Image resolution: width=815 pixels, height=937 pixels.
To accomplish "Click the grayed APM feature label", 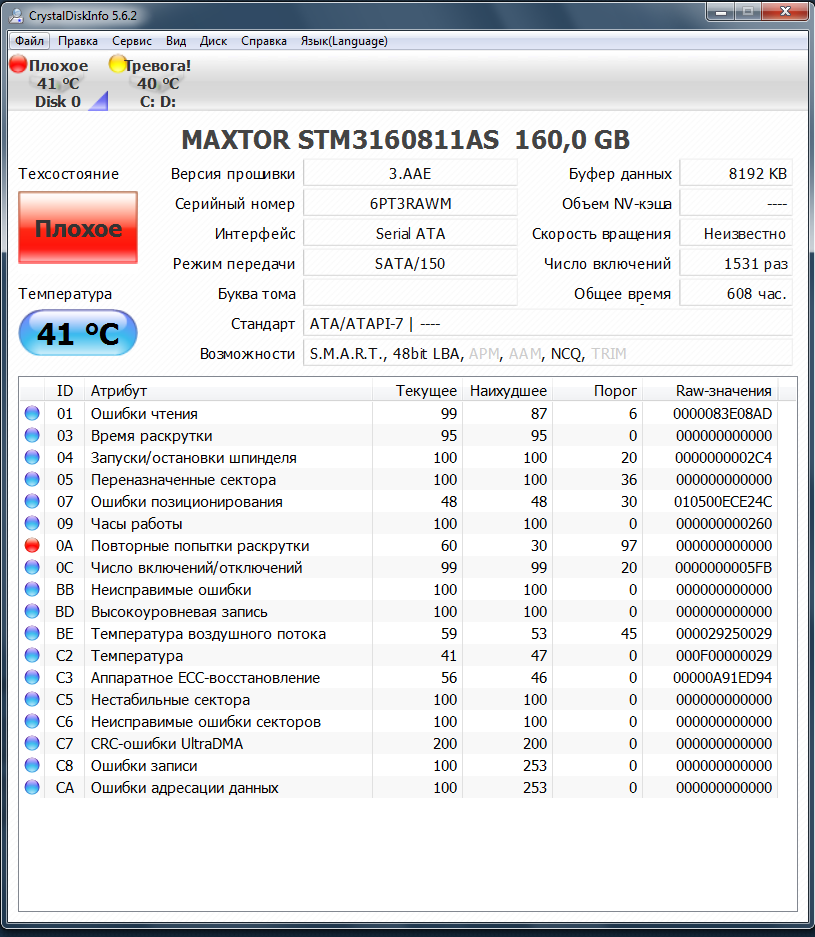I will [x=484, y=354].
